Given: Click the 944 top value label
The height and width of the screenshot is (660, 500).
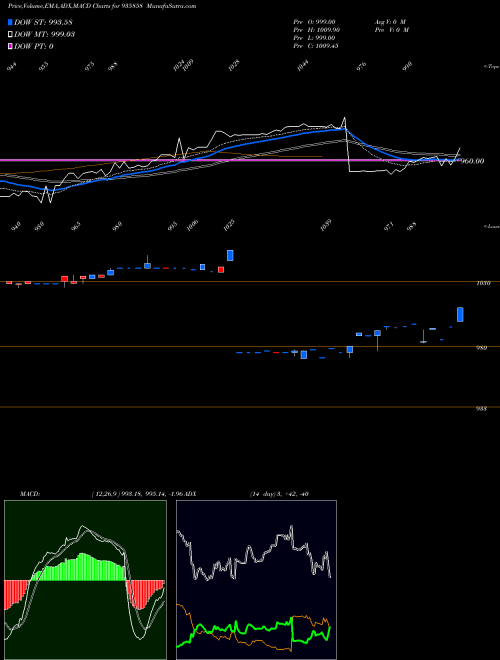Looking at the screenshot, I should tap(12, 66).
